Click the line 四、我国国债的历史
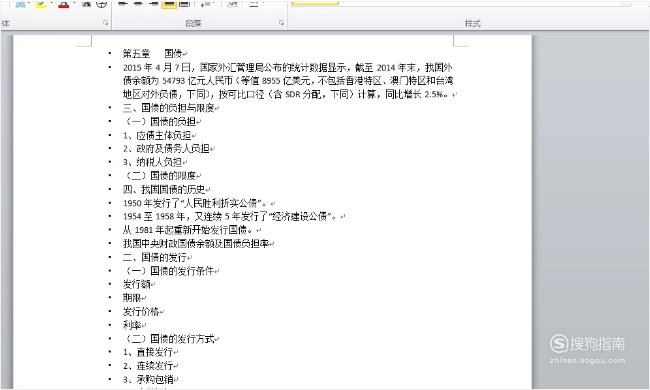The width and height of the screenshot is (650, 390). (164, 189)
